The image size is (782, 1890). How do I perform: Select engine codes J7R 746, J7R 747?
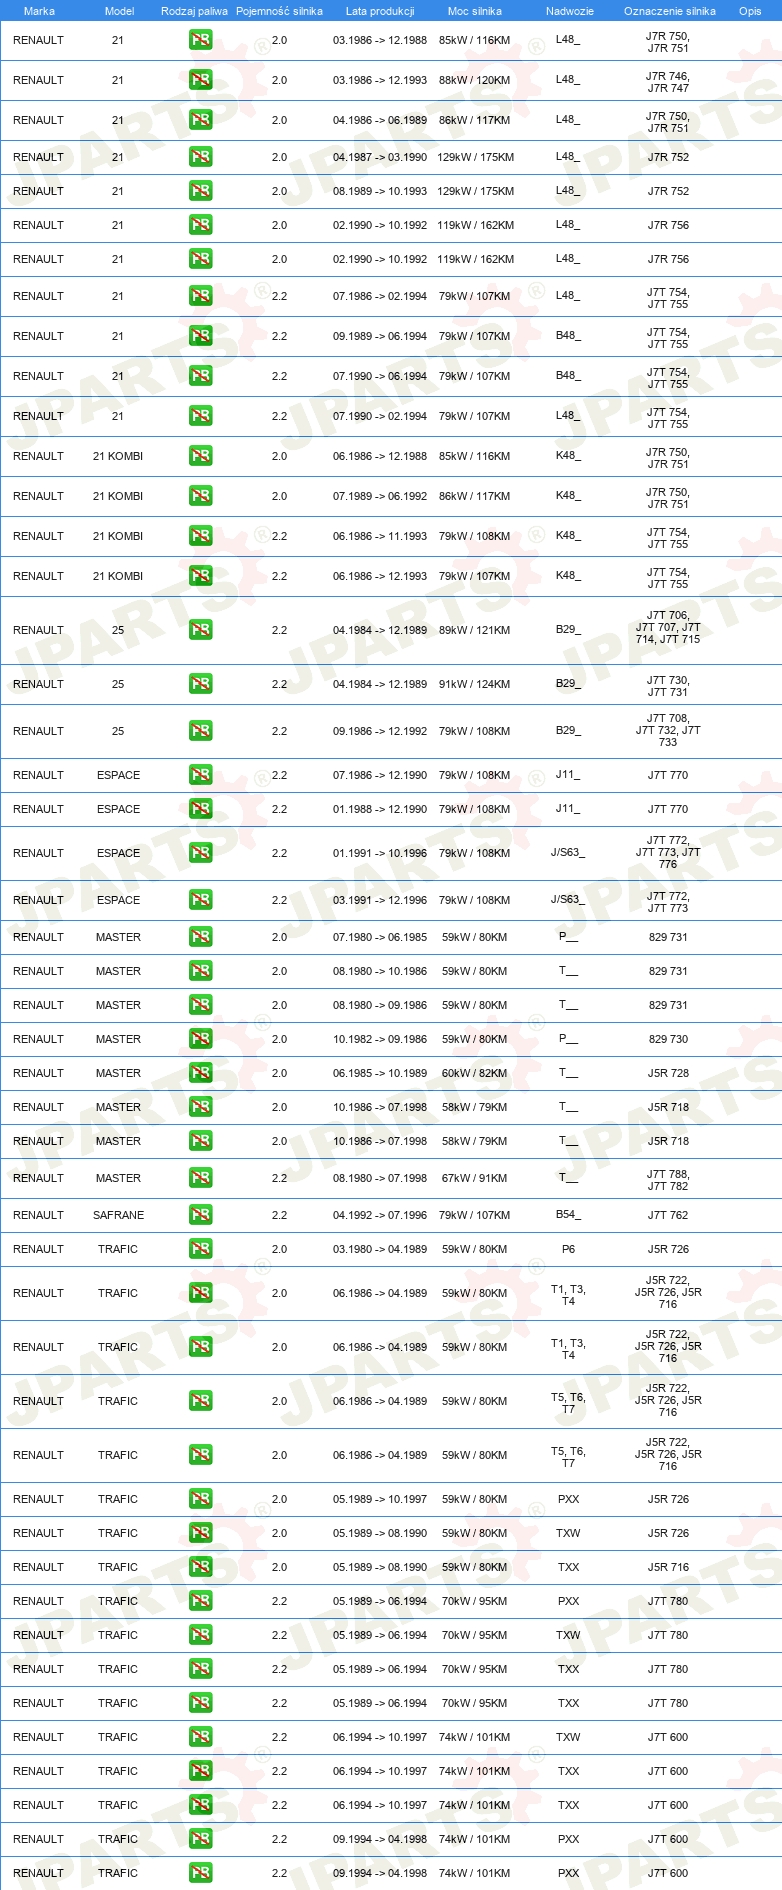(x=668, y=82)
